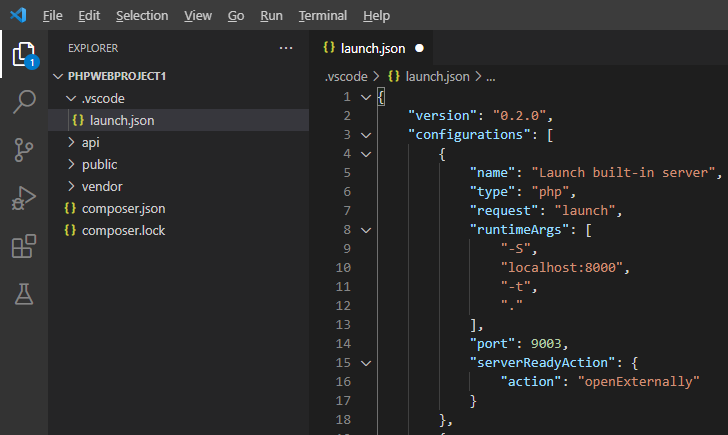Click the "-S" argument on line 9
This screenshot has width=728, height=435.
(x=516, y=248)
